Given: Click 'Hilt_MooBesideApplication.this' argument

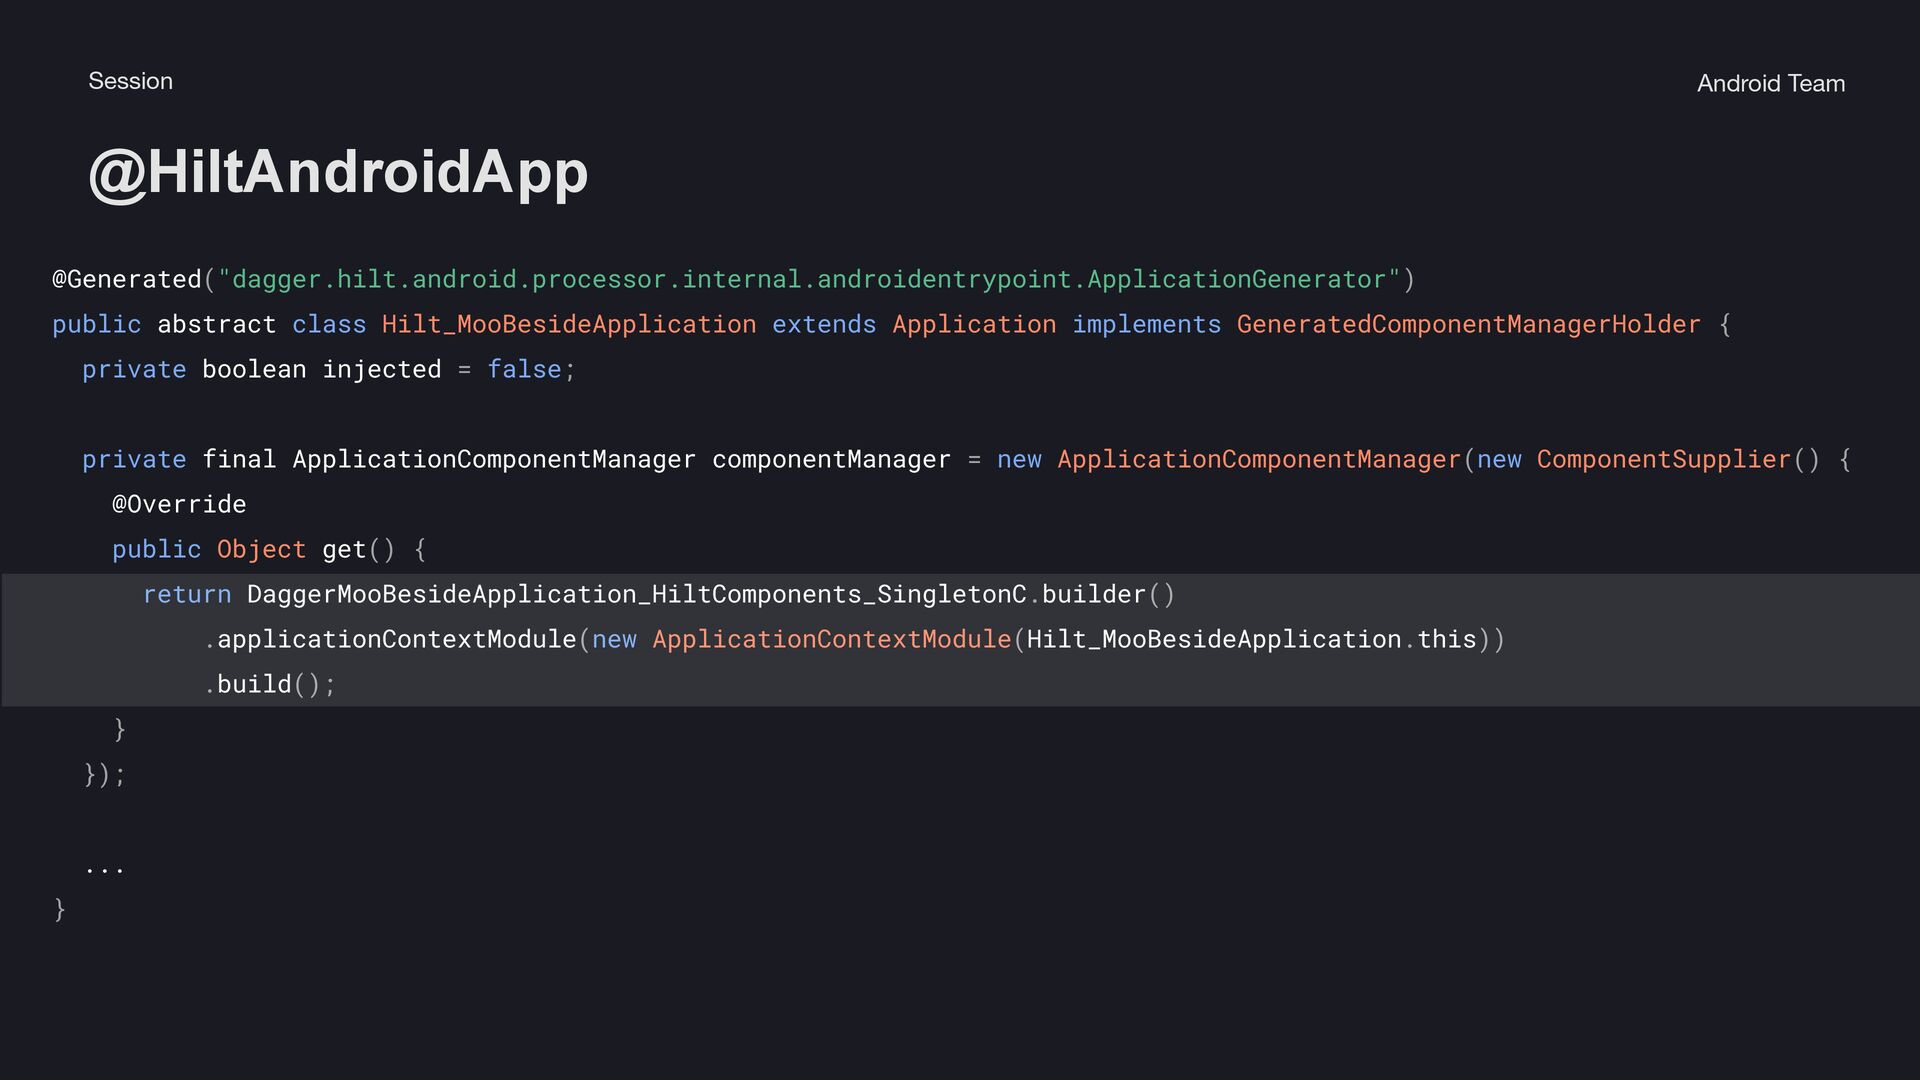Looking at the screenshot, I should (1251, 640).
